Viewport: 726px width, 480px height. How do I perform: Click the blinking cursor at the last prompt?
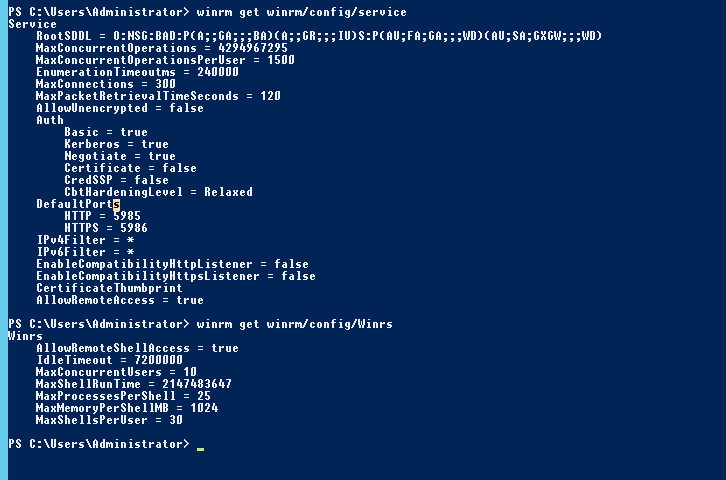[200, 449]
